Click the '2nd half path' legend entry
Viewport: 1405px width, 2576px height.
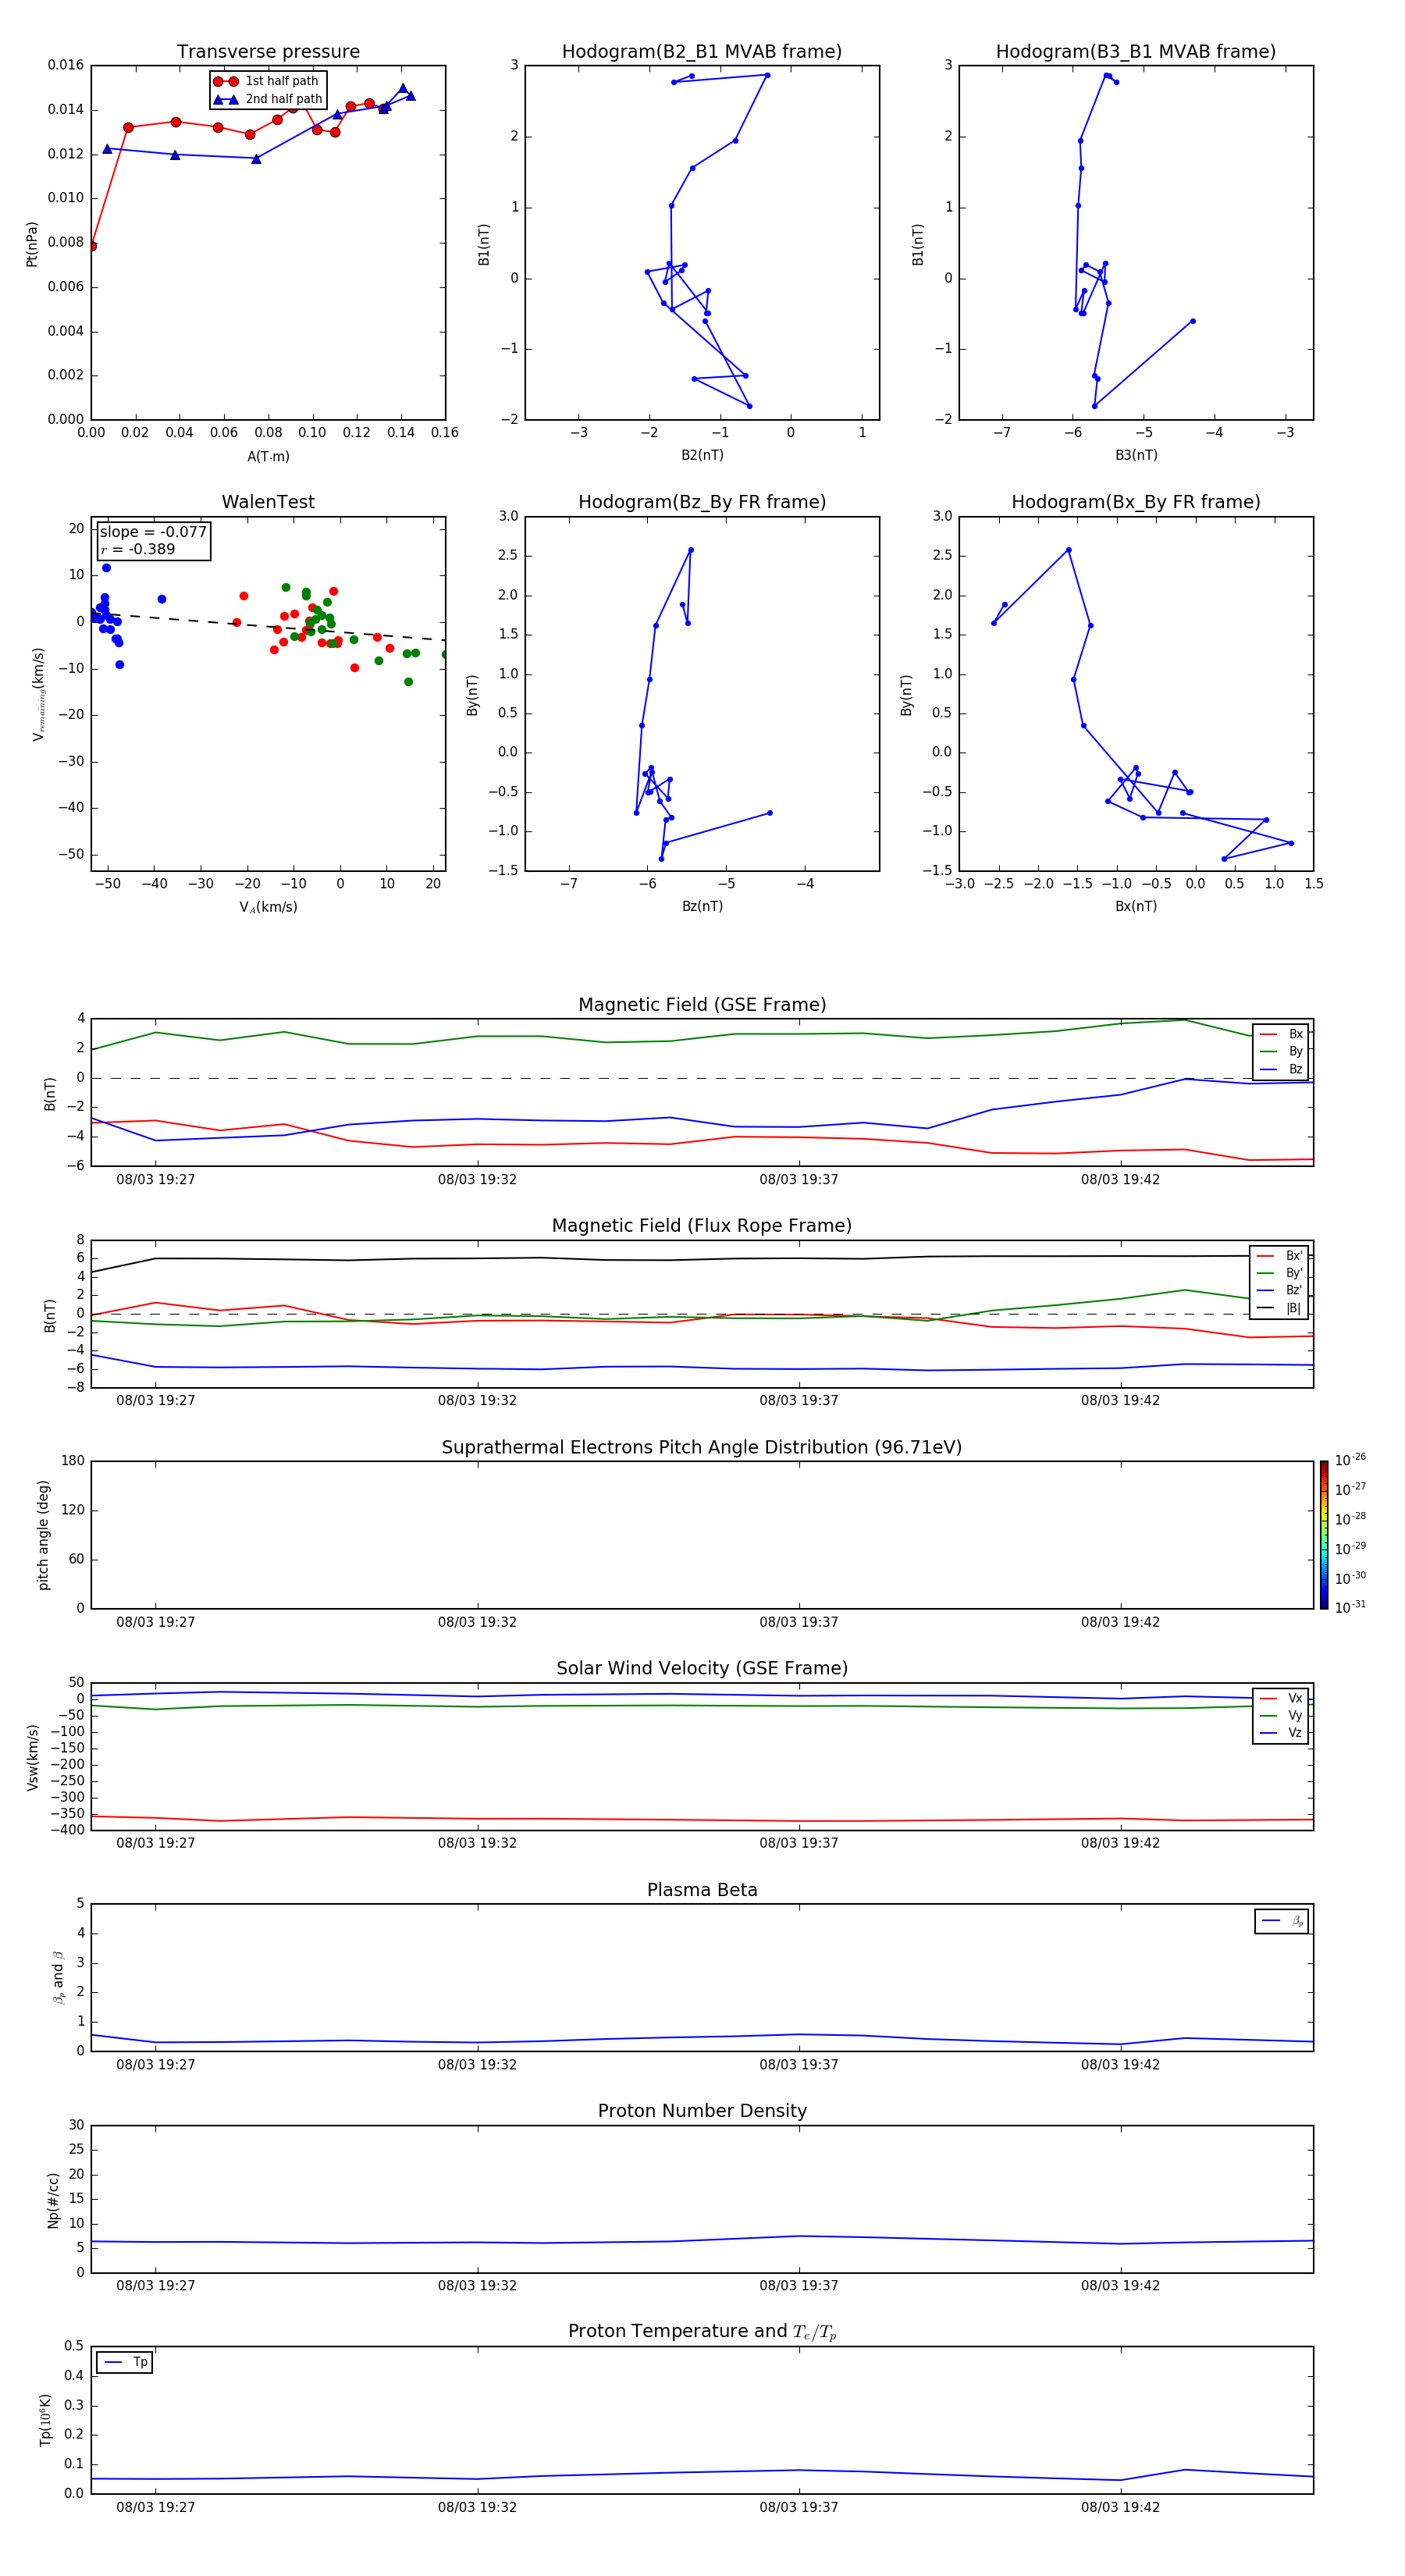click(268, 99)
